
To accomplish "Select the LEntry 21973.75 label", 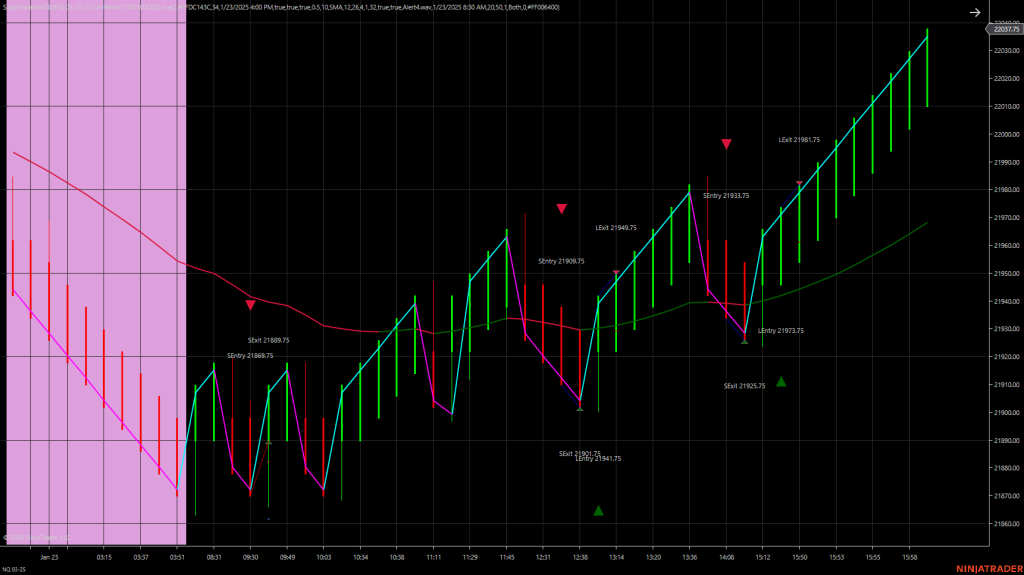I will coord(781,331).
